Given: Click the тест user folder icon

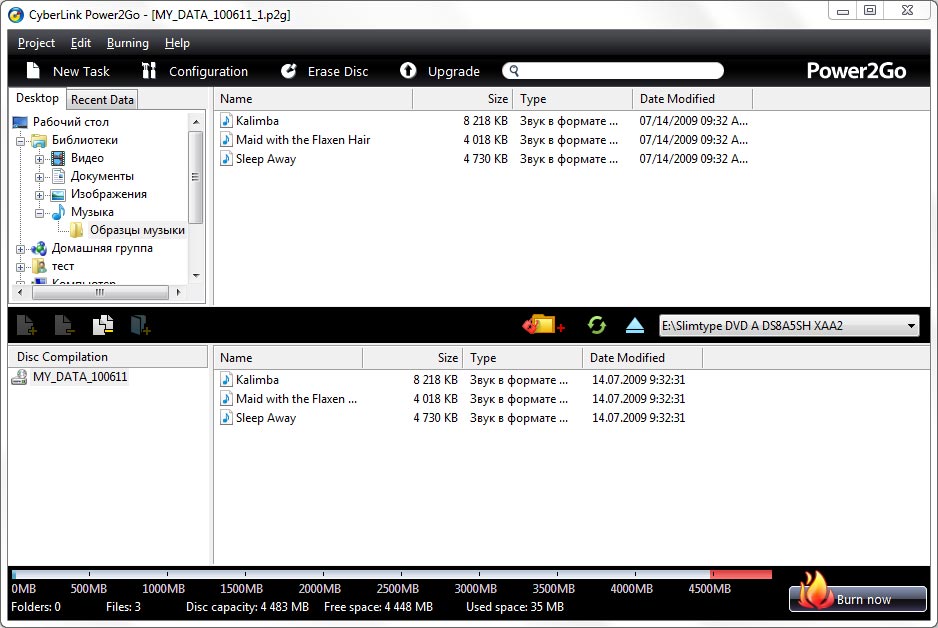Looking at the screenshot, I should [39, 266].
